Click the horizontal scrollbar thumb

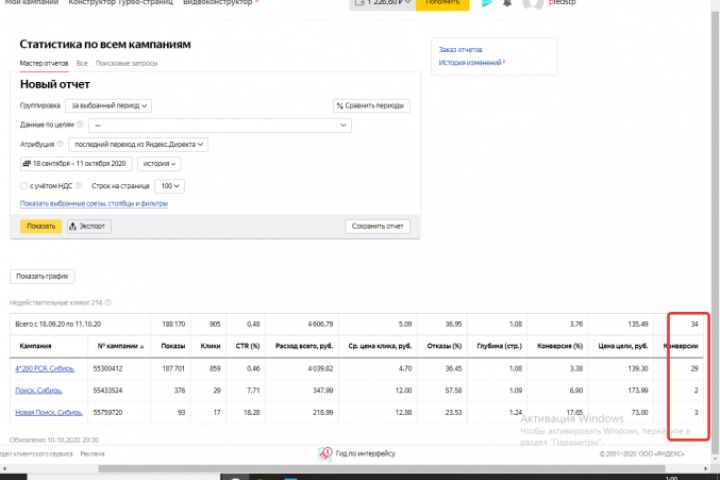tap(382, 469)
